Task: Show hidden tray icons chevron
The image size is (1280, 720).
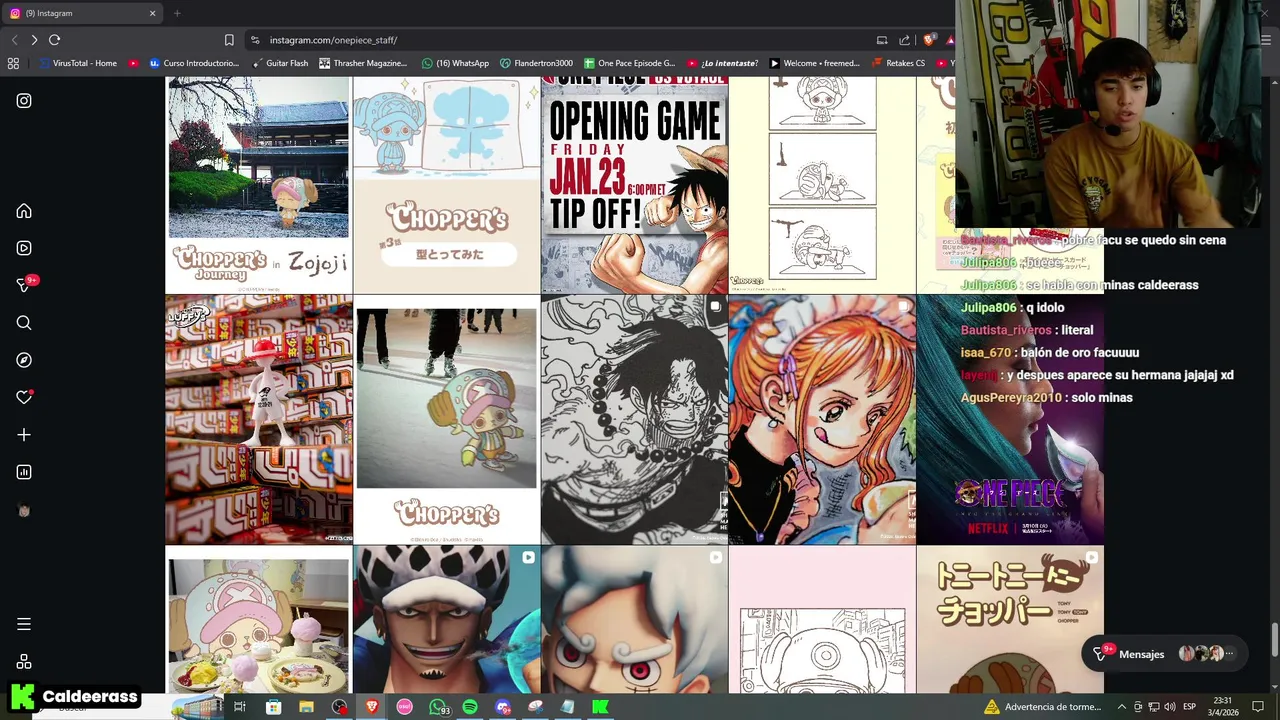Action: 1121,707
